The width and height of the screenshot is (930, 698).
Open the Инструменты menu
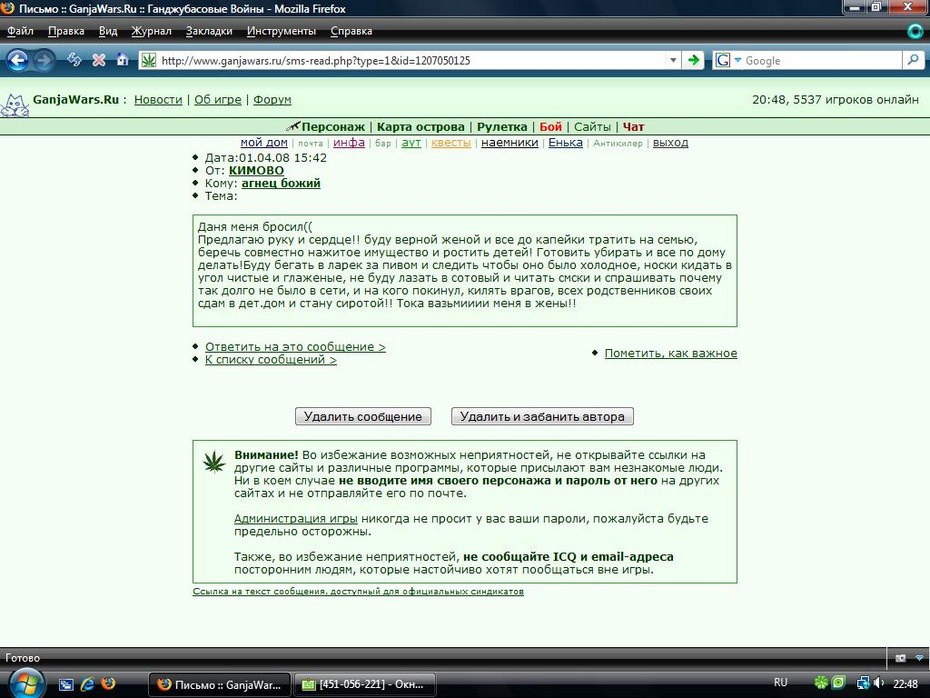tap(281, 31)
